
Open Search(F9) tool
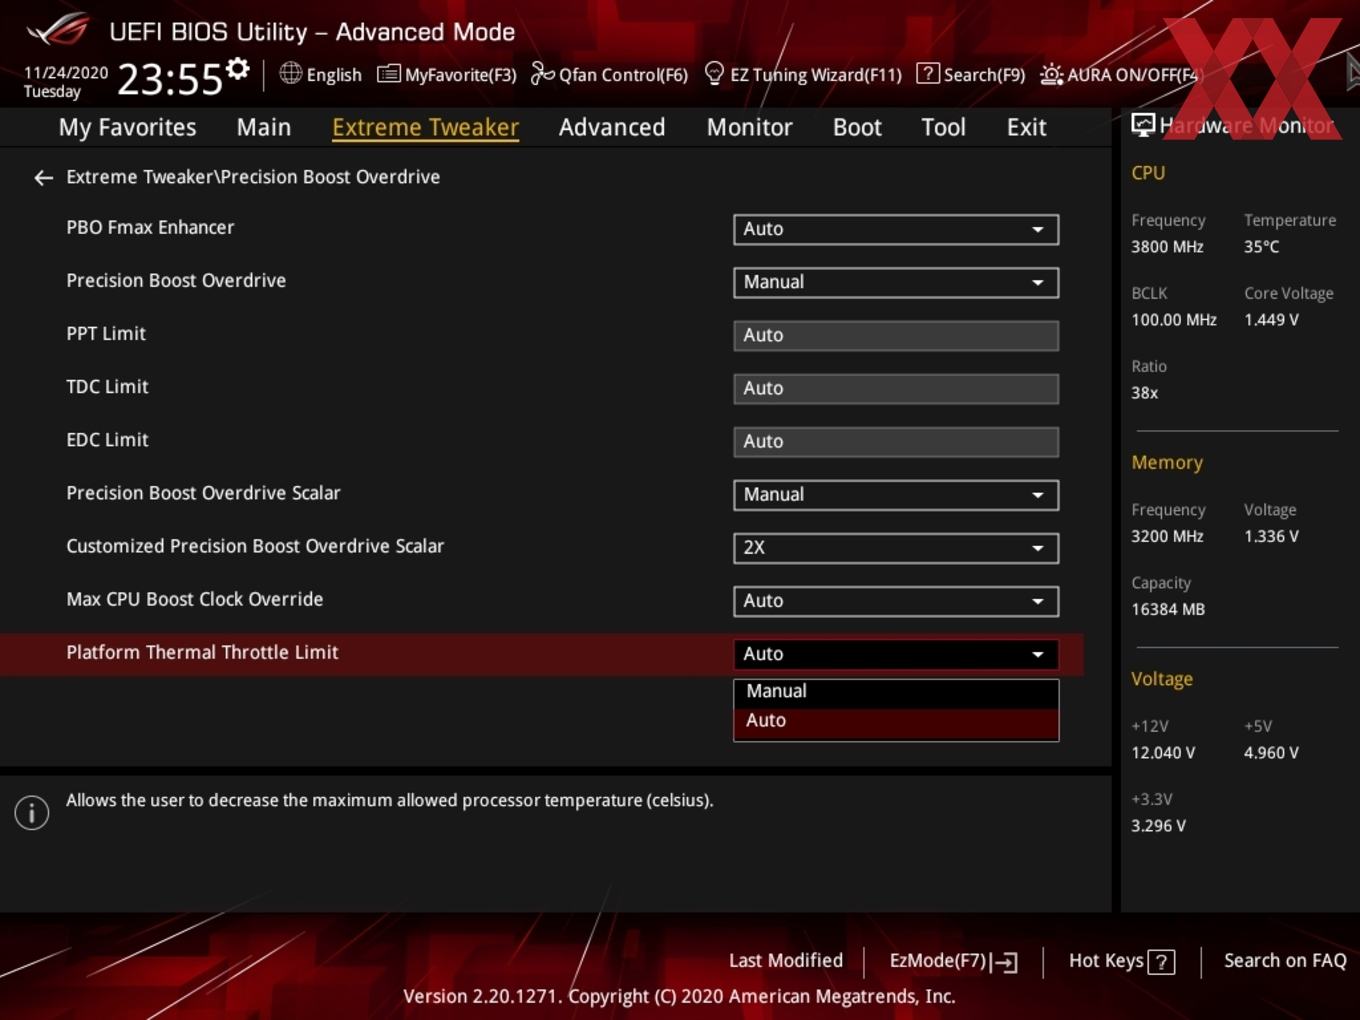point(971,74)
